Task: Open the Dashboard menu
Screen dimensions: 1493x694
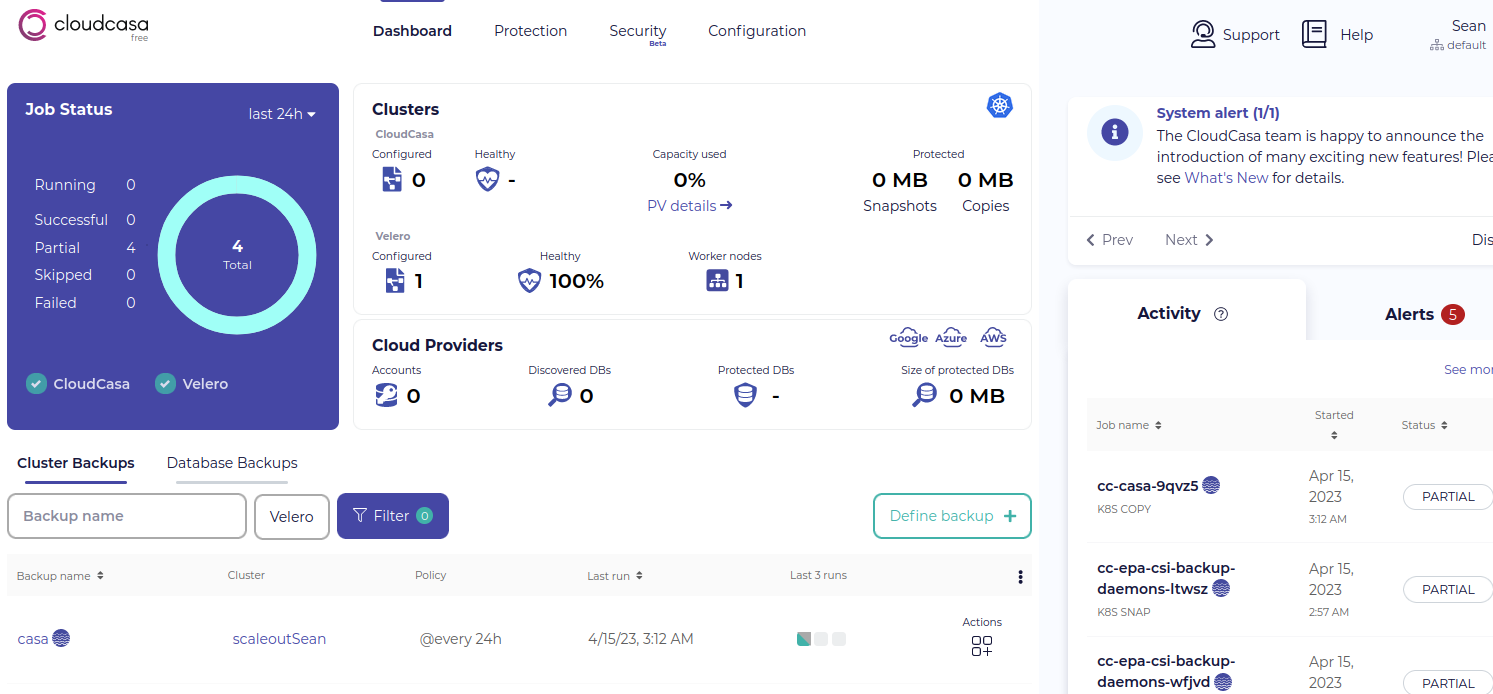Action: coord(412,31)
